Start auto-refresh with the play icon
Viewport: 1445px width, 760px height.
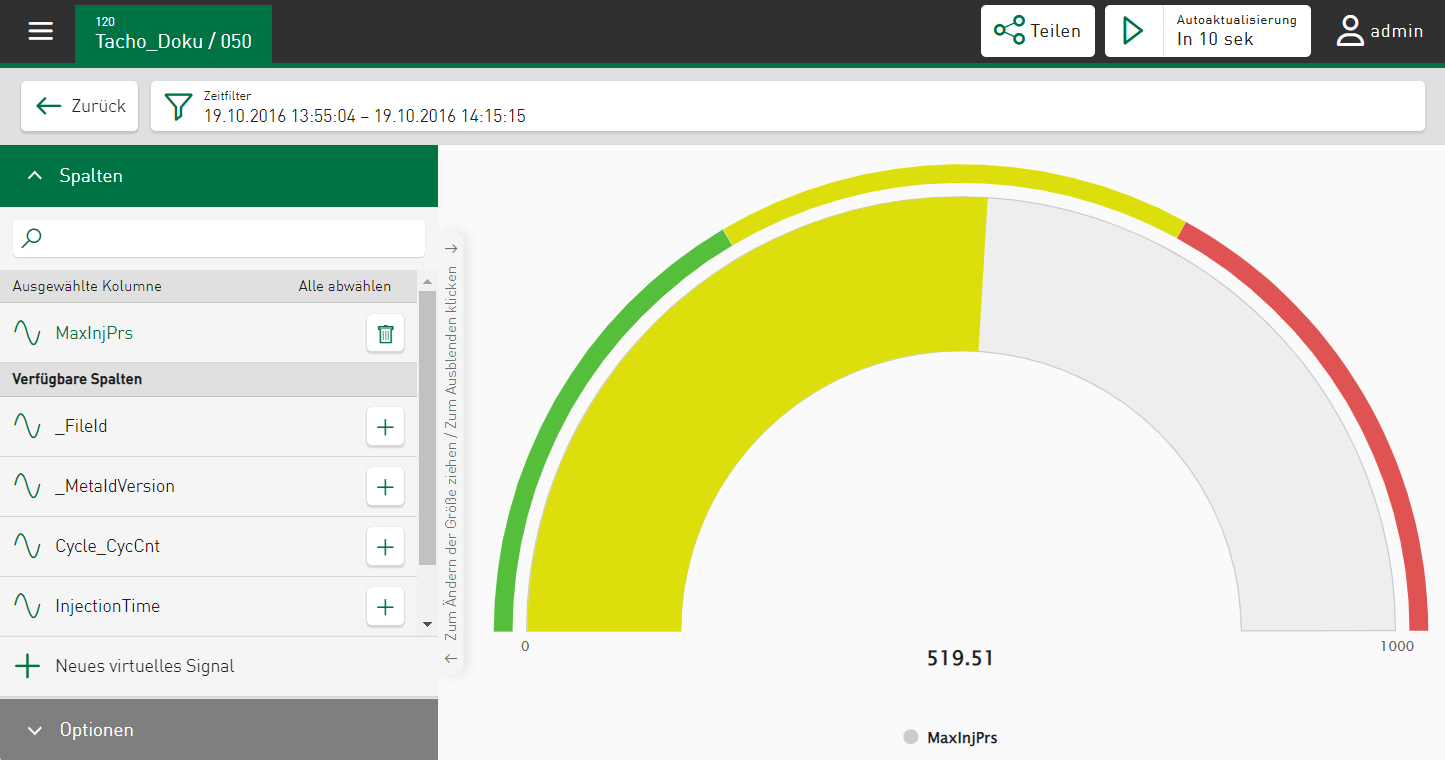click(x=1133, y=31)
